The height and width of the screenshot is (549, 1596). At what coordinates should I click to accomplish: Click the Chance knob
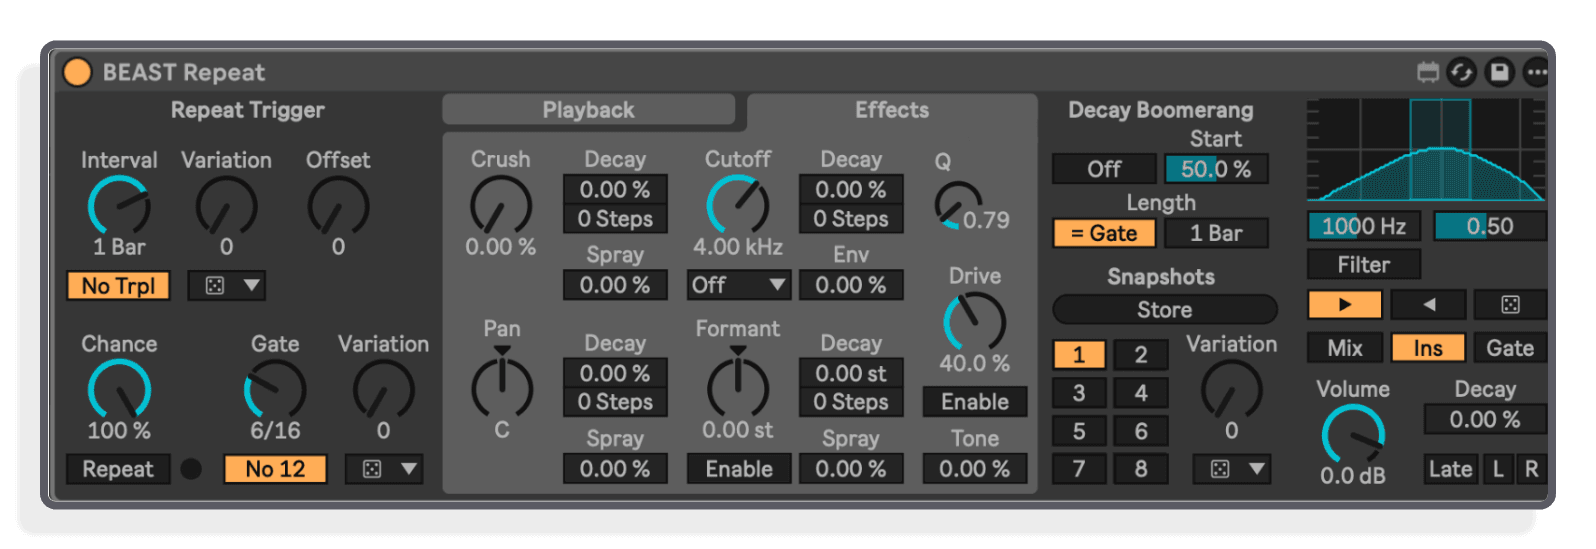coord(119,390)
